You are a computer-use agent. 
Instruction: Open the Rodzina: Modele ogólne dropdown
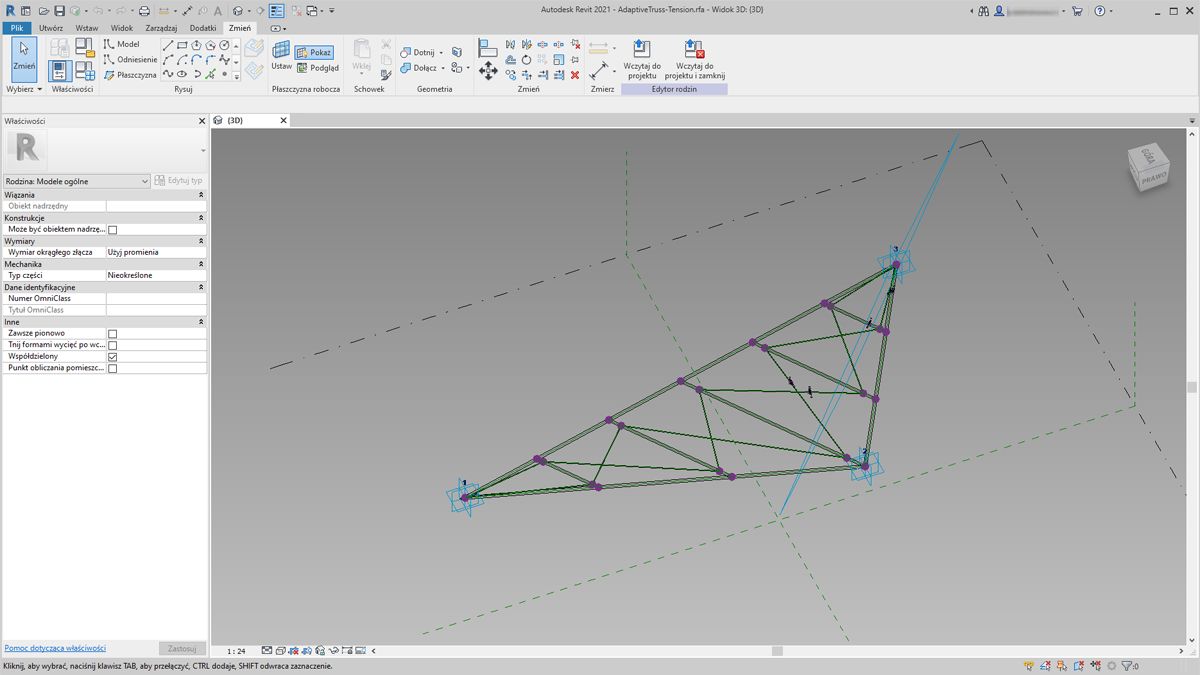77,181
